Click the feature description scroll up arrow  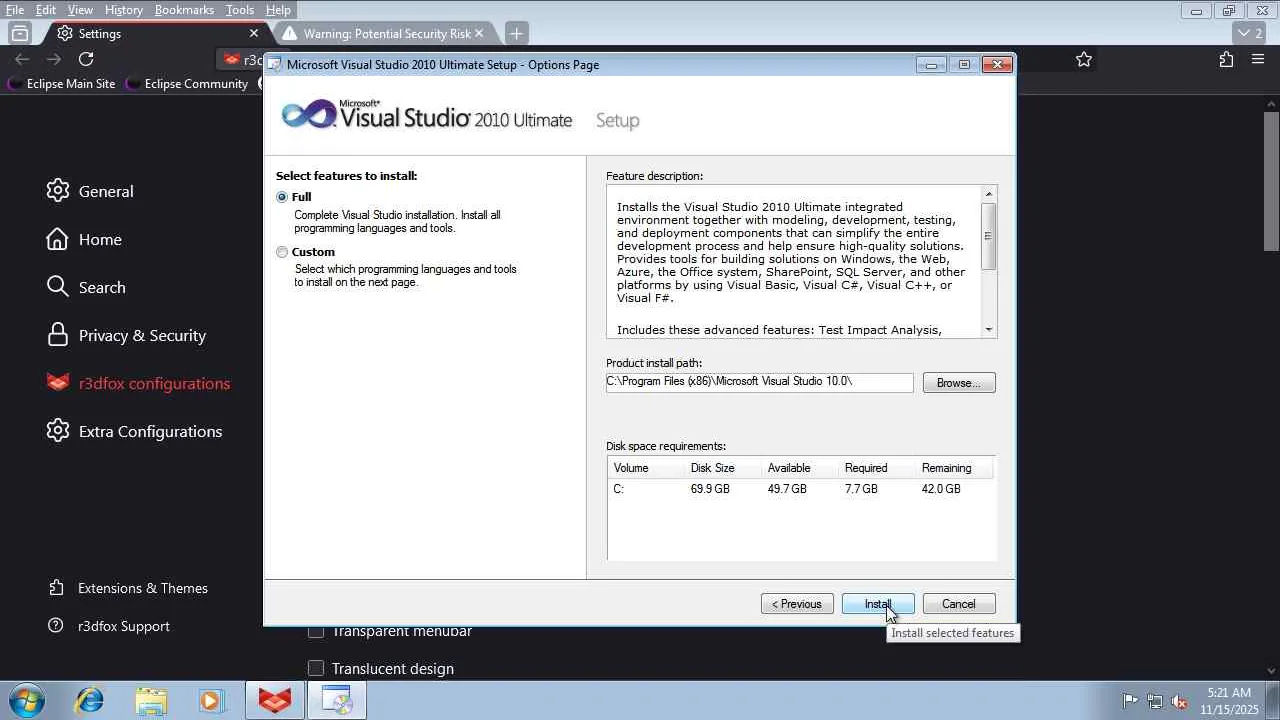click(989, 194)
